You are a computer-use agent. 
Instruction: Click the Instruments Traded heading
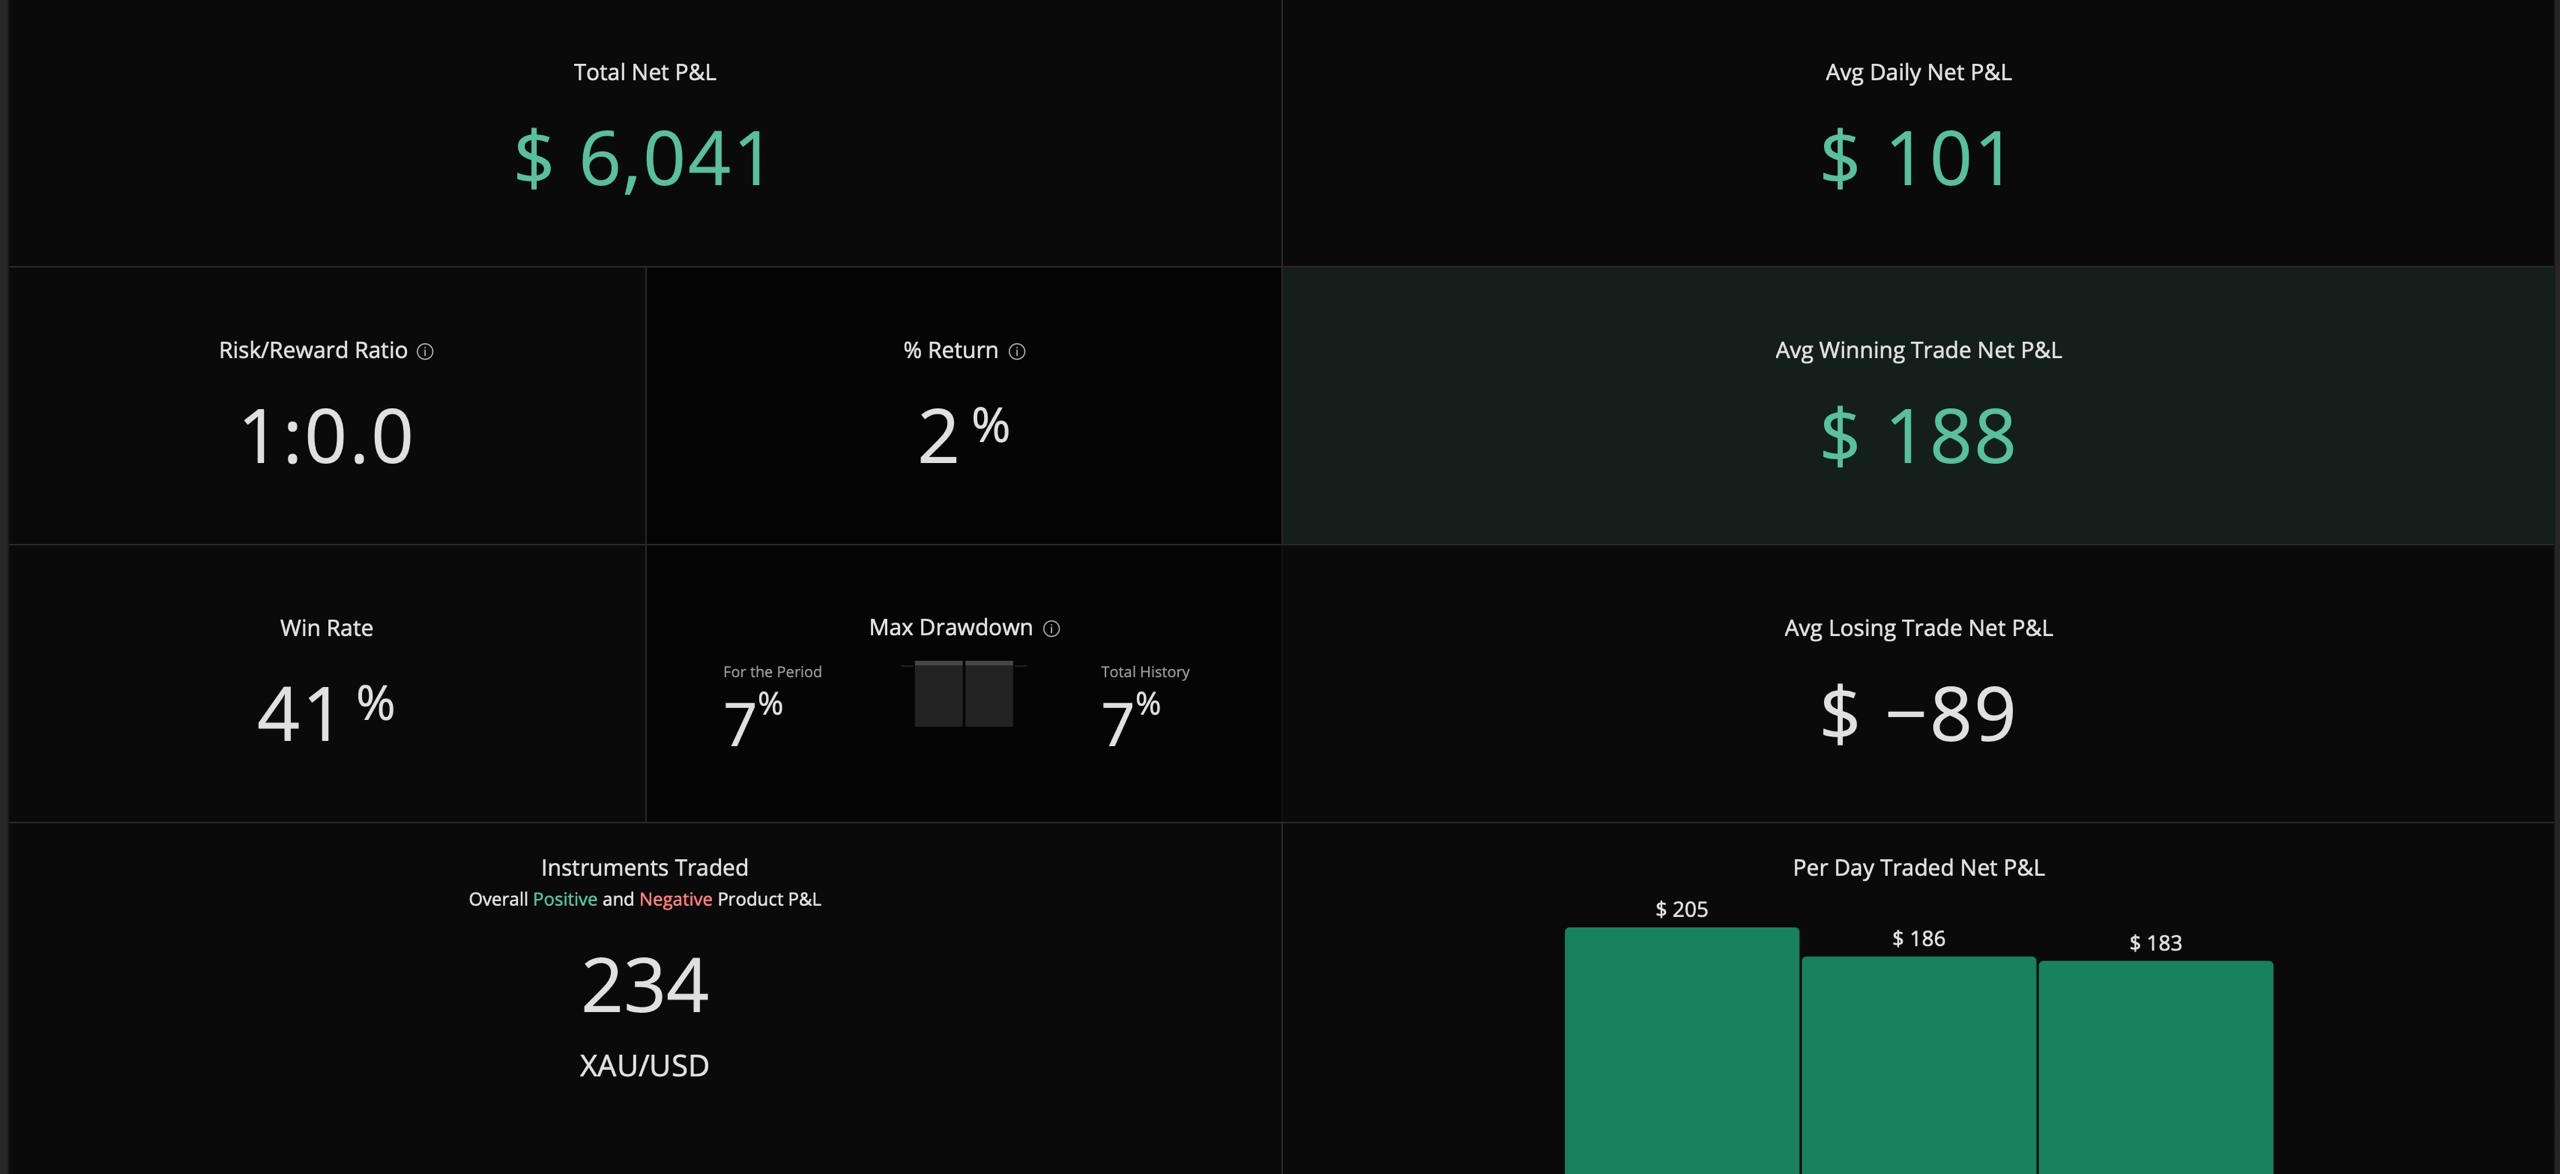pyautogui.click(x=644, y=867)
